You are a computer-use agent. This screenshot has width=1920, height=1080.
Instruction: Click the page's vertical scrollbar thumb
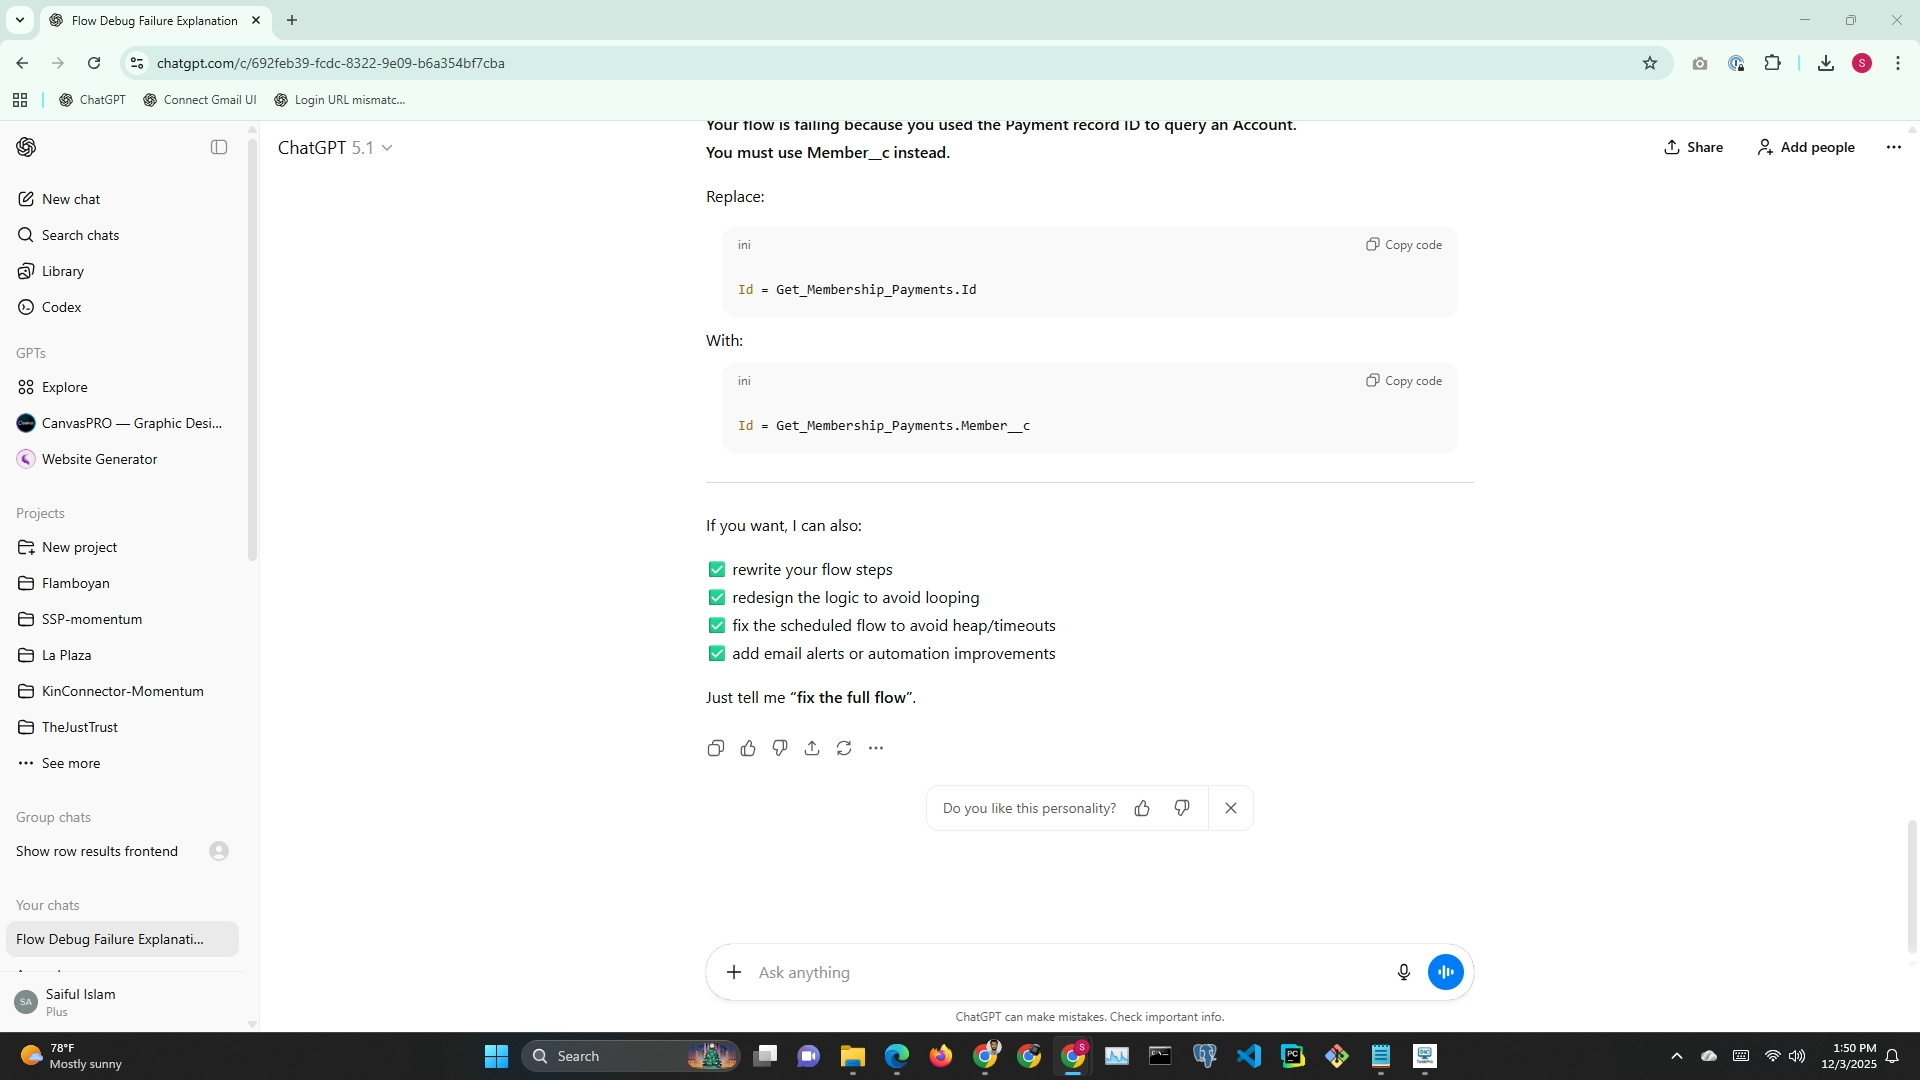(x=1912, y=885)
